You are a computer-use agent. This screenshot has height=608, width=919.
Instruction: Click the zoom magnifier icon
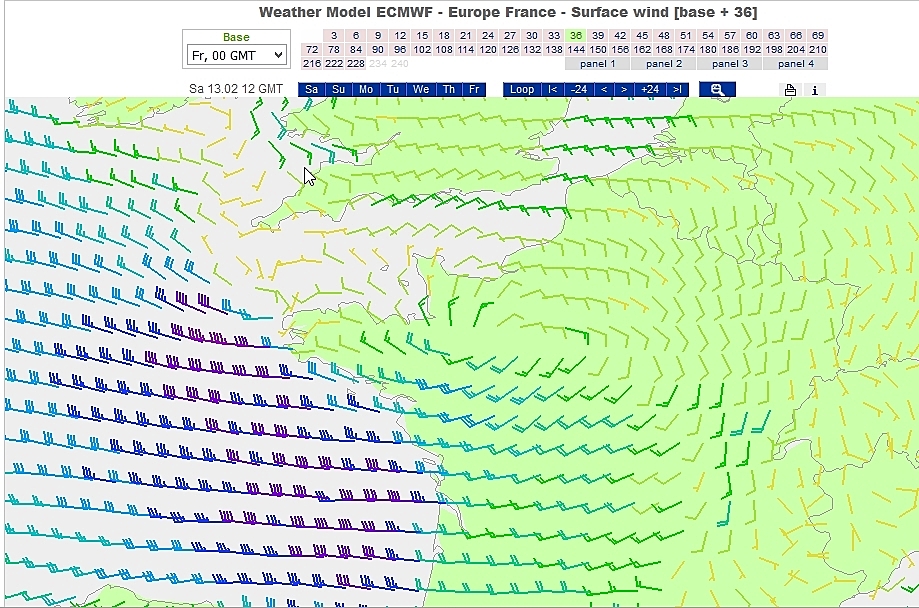(x=717, y=89)
